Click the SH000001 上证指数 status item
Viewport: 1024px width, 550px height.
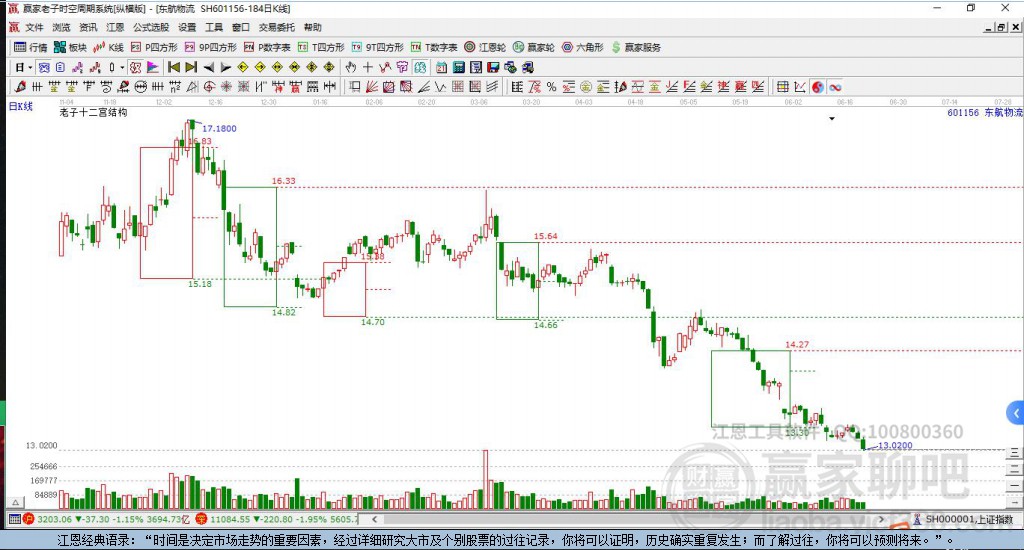click(x=963, y=519)
